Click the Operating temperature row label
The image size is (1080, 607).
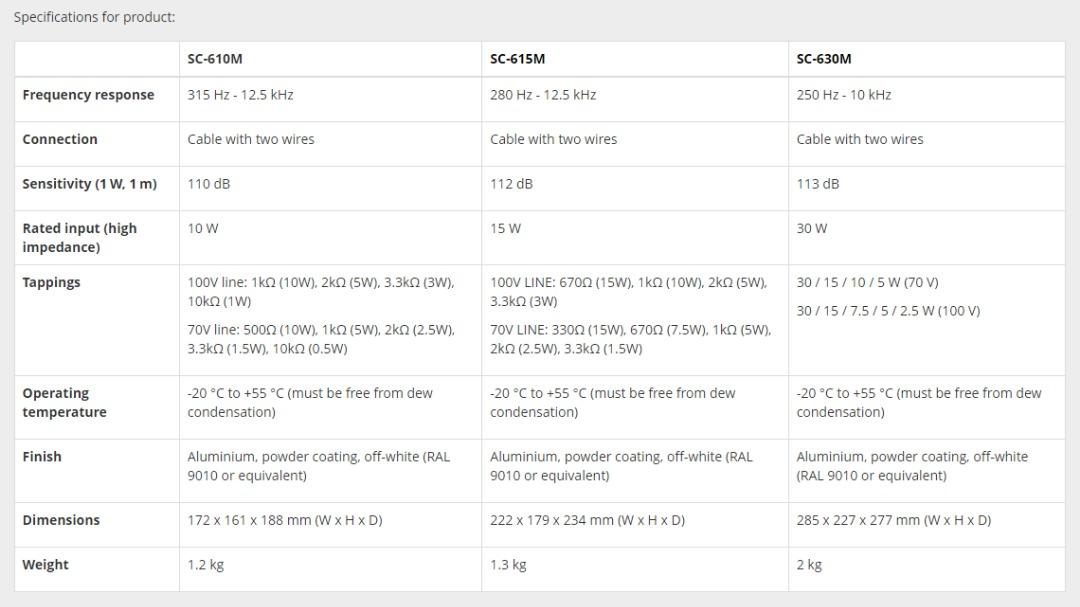[64, 402]
